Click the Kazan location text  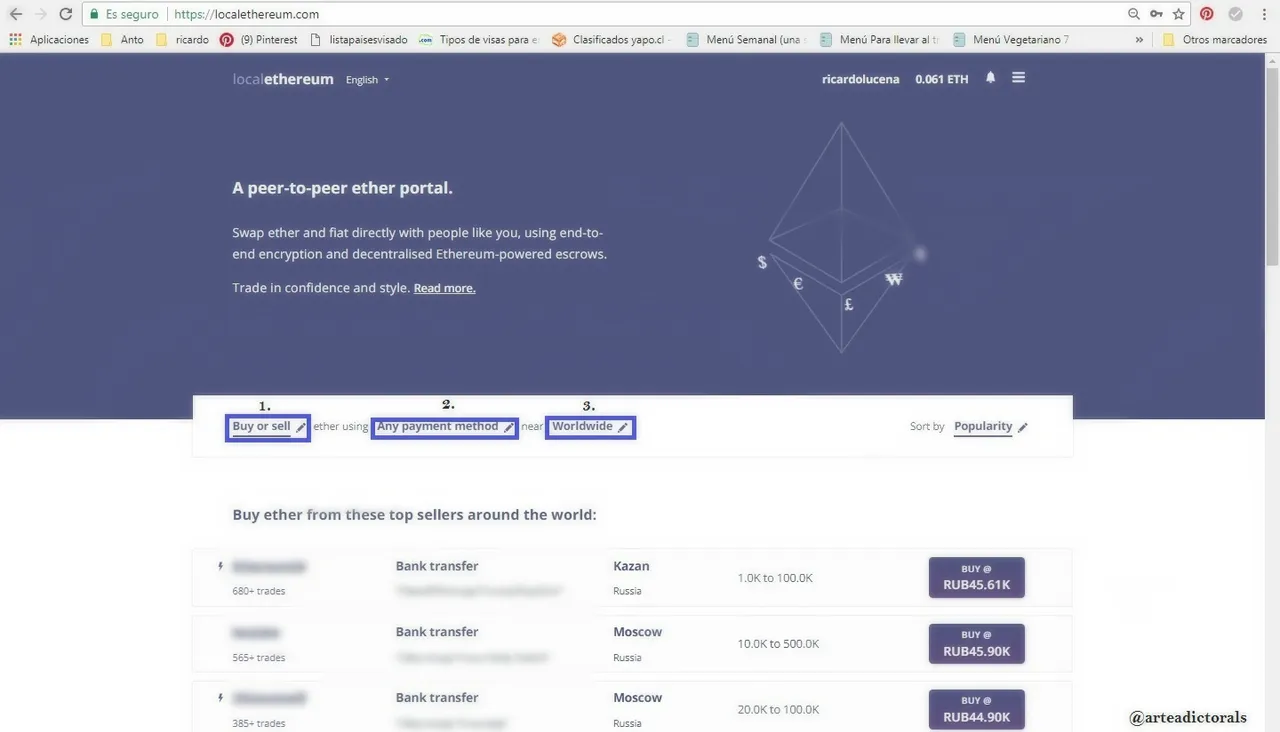coord(631,566)
